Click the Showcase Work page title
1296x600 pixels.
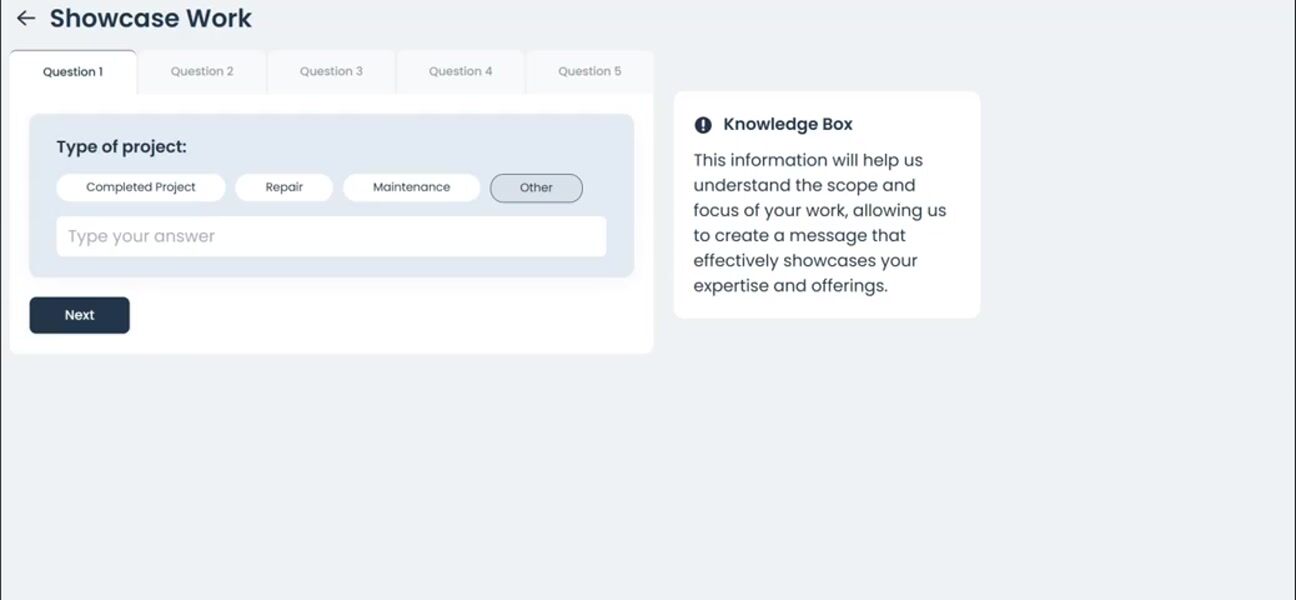tap(151, 18)
